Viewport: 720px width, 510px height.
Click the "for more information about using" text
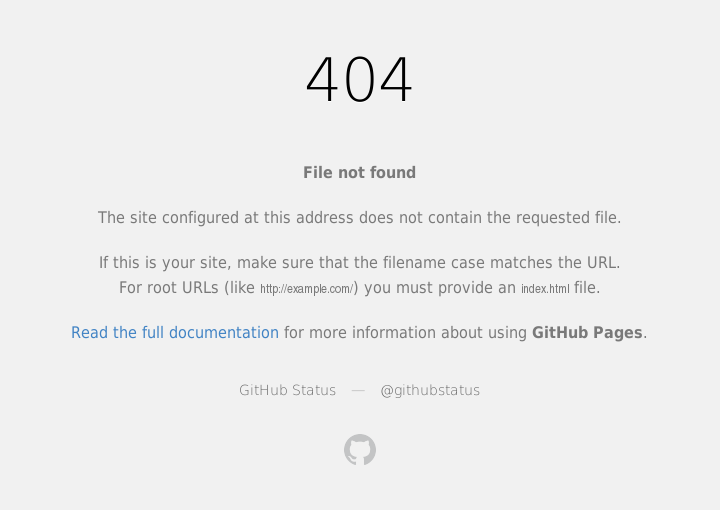(405, 333)
